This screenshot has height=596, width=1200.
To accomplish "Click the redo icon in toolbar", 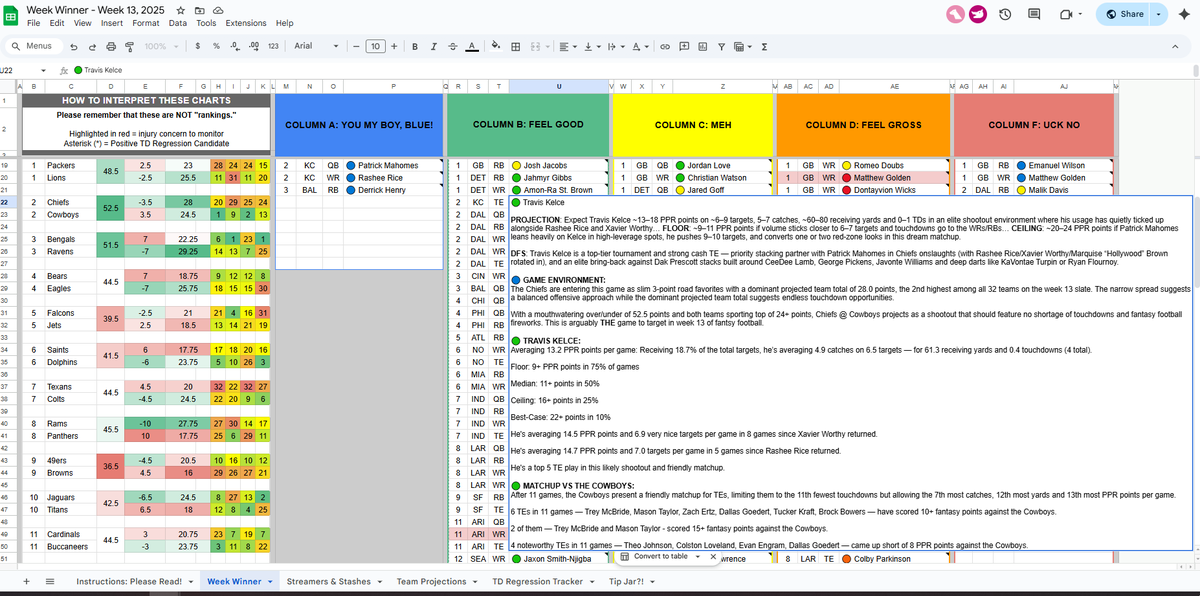I will (x=93, y=46).
